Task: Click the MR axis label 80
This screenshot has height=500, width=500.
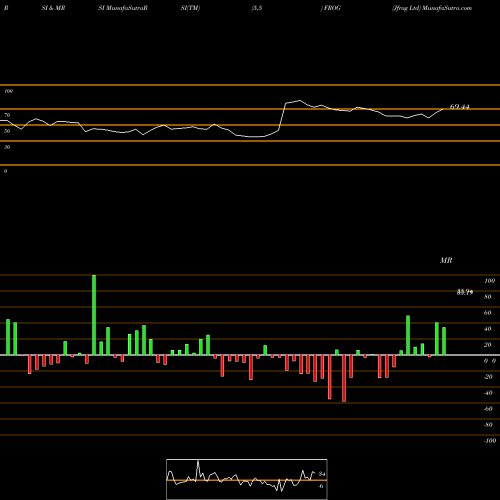Action: tap(488, 297)
